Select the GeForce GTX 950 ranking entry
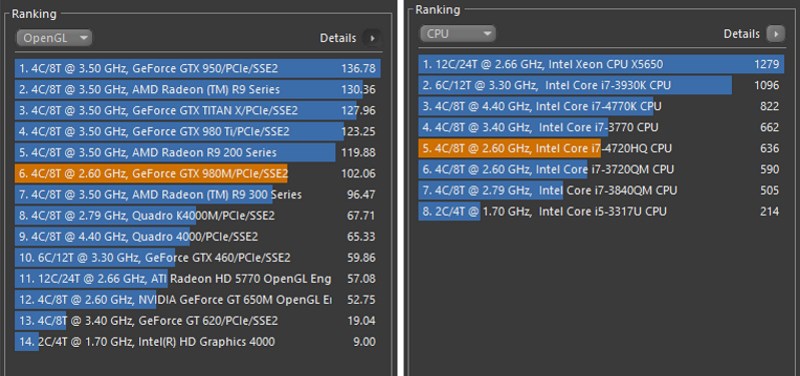800x376 pixels. point(198,68)
